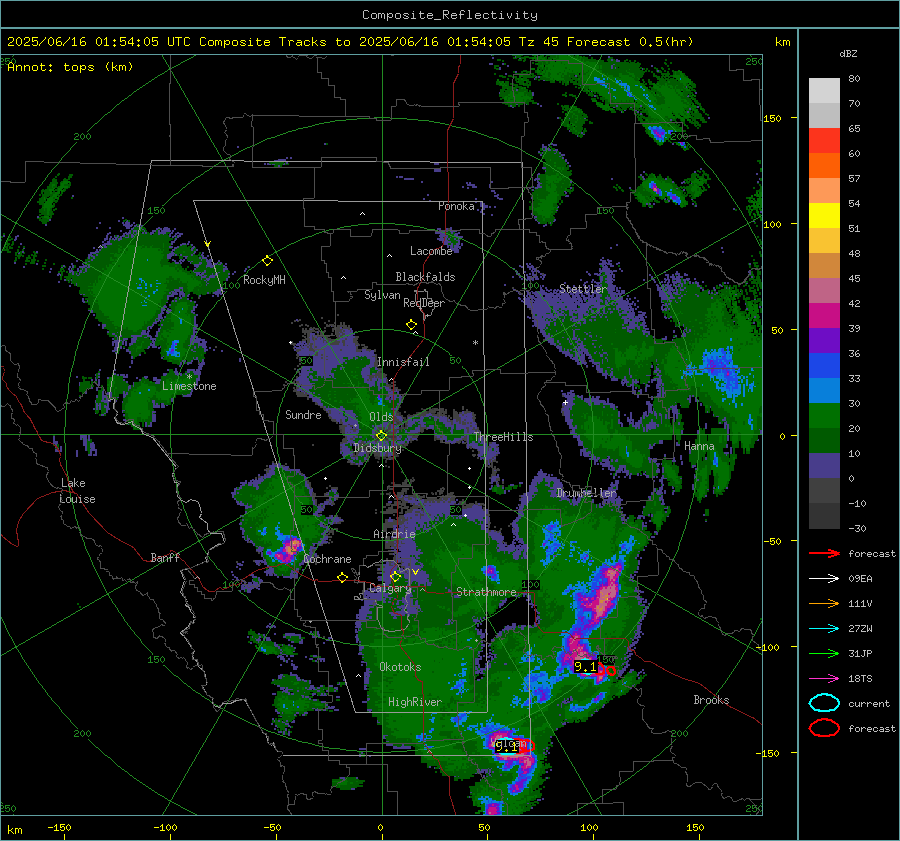Click the UTC timestamp header text
The image size is (900, 841).
coord(350,42)
